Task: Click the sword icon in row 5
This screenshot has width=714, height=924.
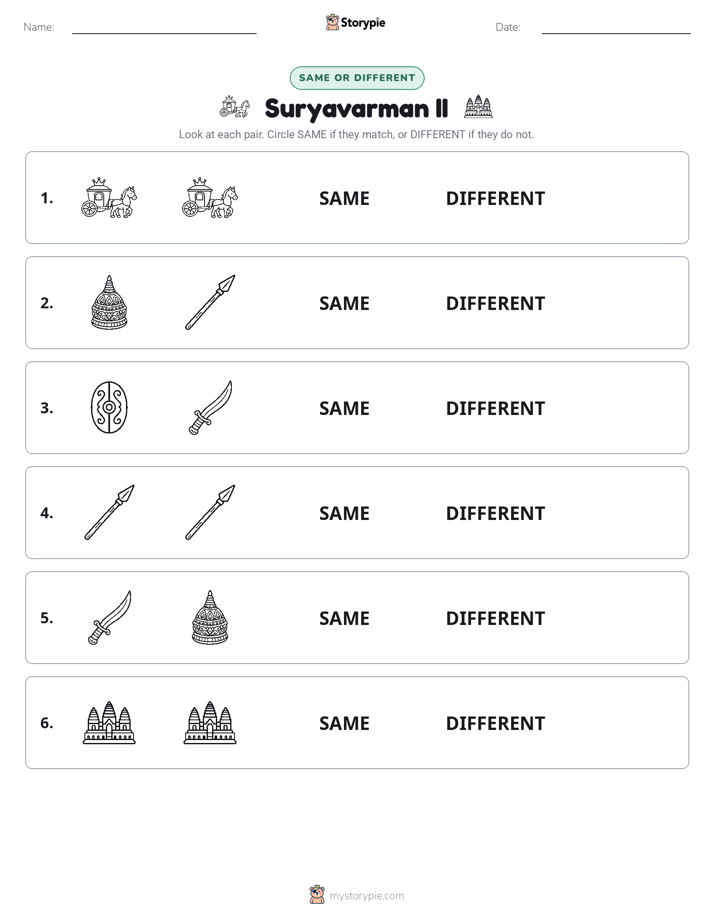Action: click(x=110, y=618)
